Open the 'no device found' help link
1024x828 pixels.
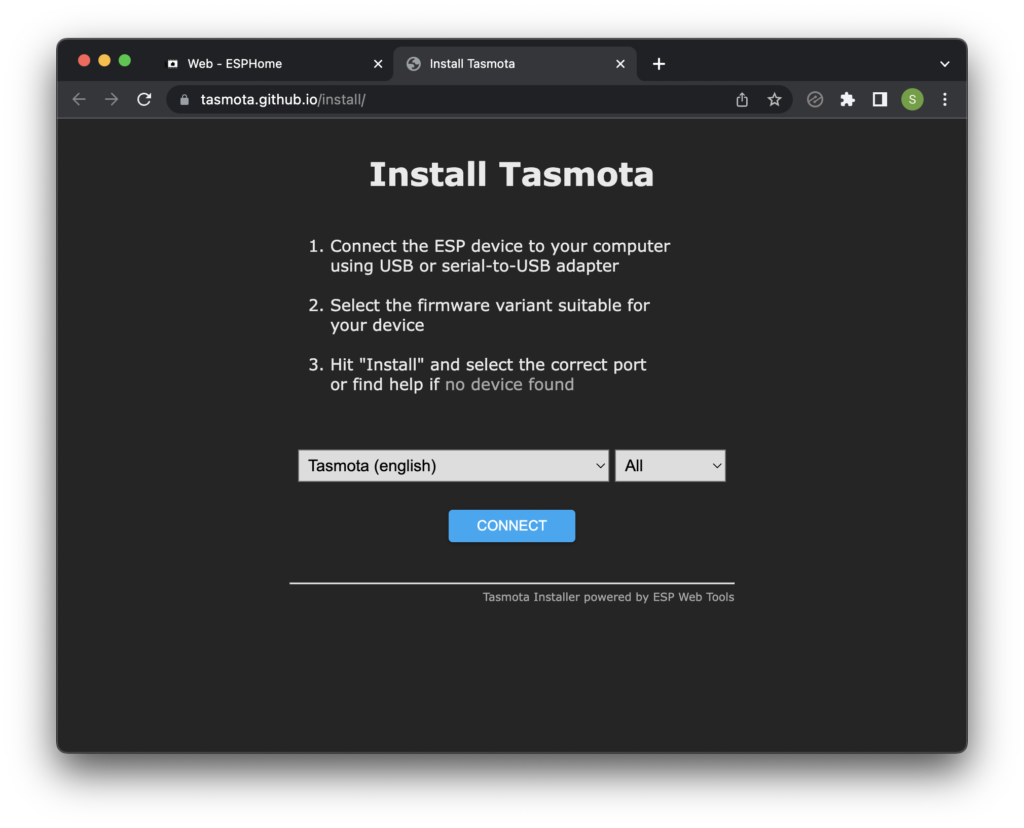[x=509, y=385]
